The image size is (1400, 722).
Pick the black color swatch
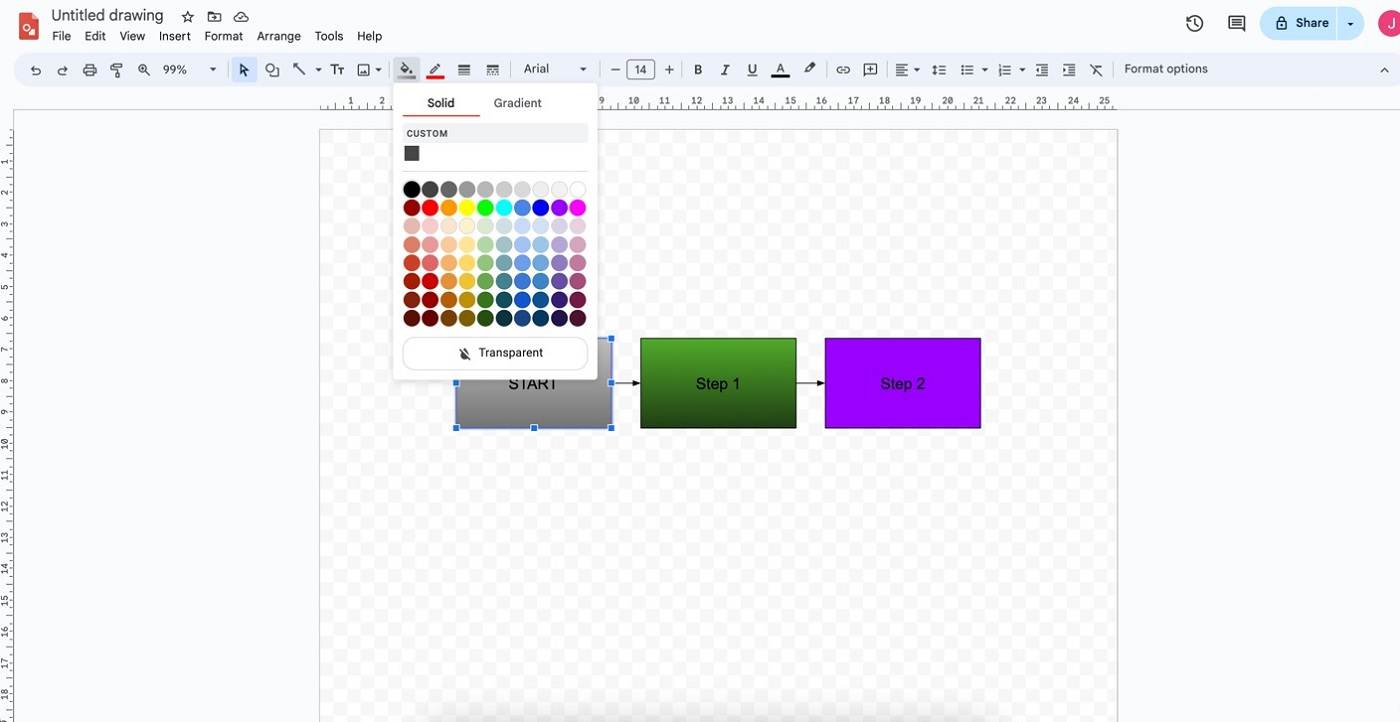(411, 189)
